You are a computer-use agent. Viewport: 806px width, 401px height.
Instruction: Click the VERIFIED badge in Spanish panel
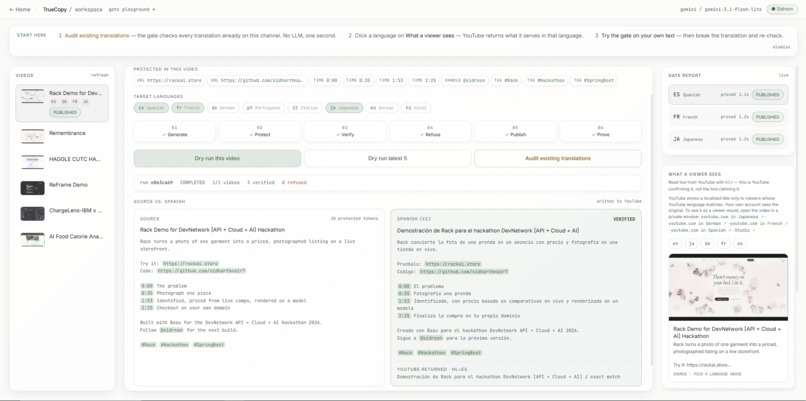(624, 219)
